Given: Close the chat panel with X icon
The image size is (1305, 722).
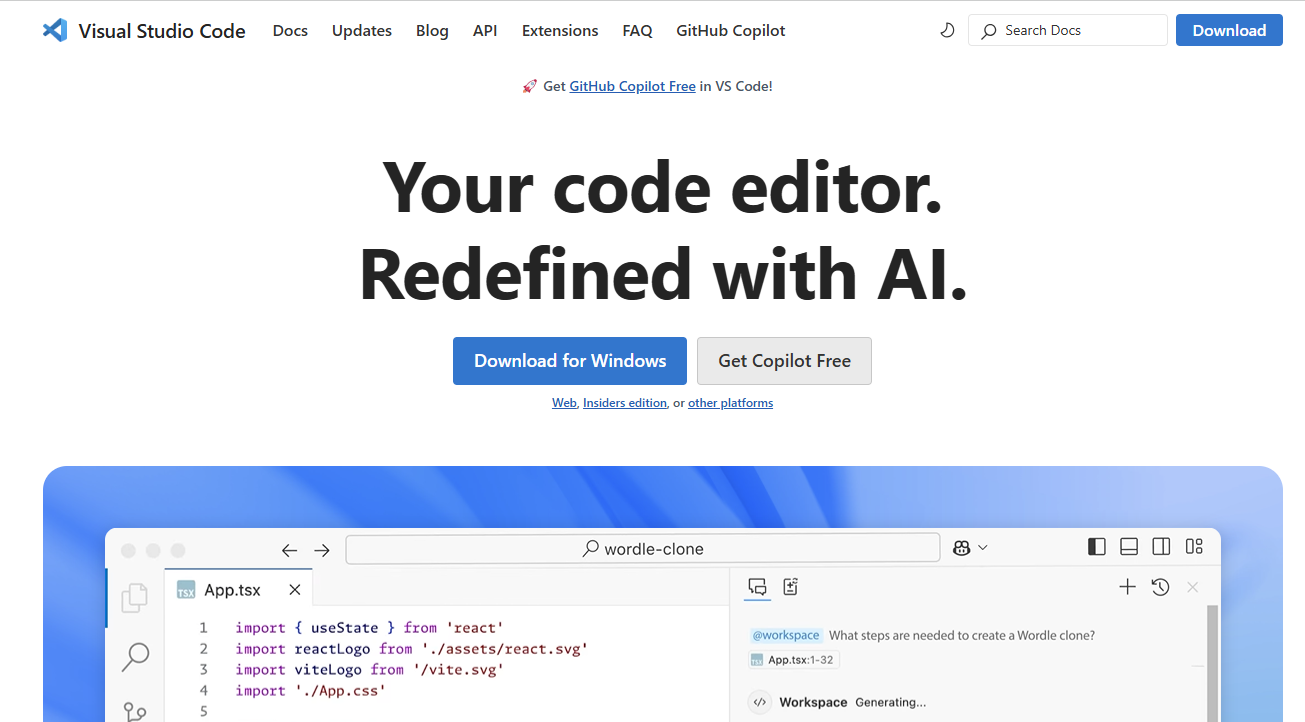Looking at the screenshot, I should pos(1192,587).
